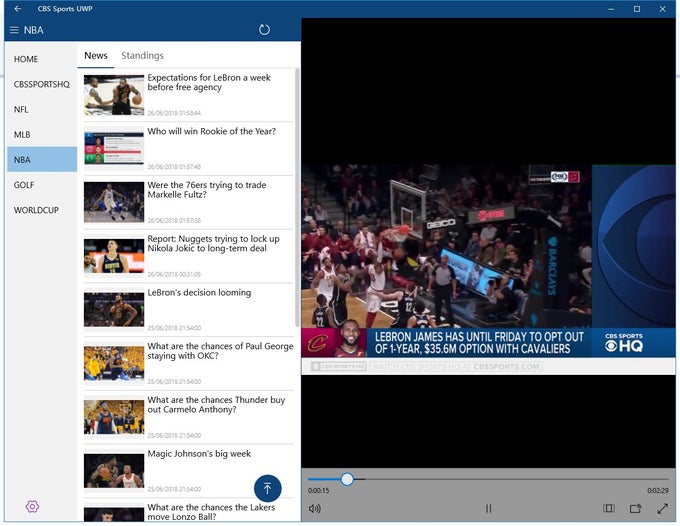Click thumbnail of LeBron free agency story

click(x=114, y=95)
